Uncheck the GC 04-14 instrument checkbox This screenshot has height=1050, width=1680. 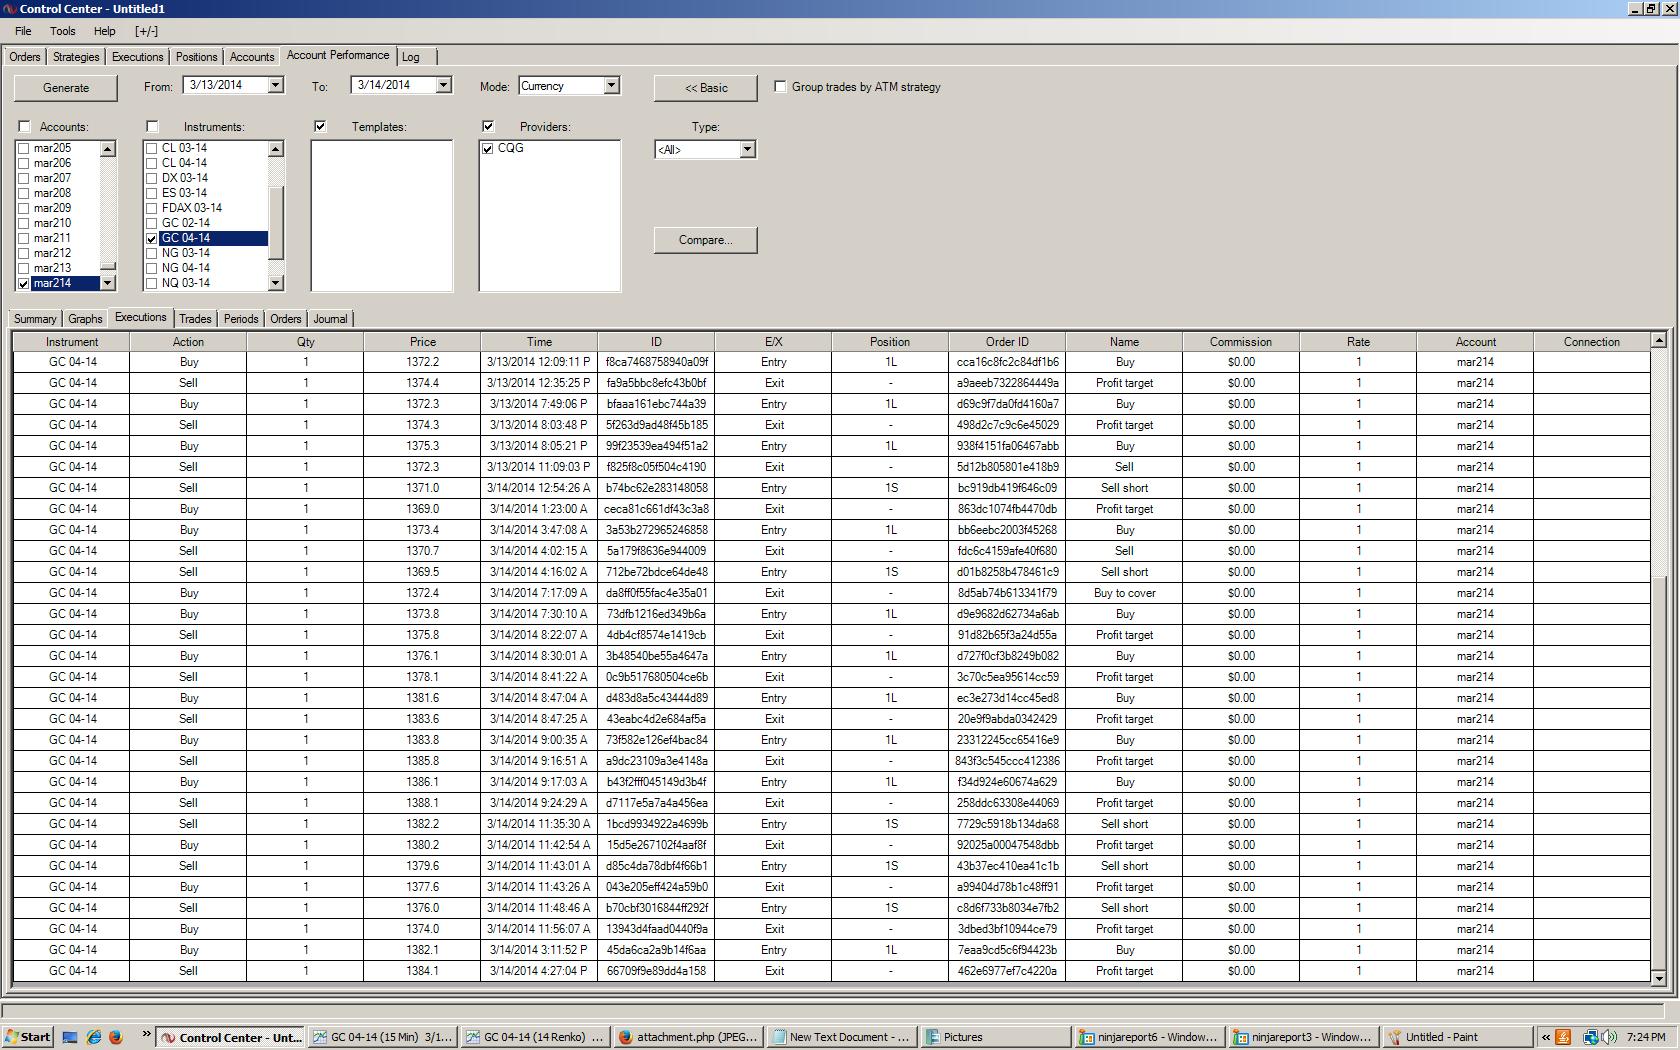(x=152, y=239)
